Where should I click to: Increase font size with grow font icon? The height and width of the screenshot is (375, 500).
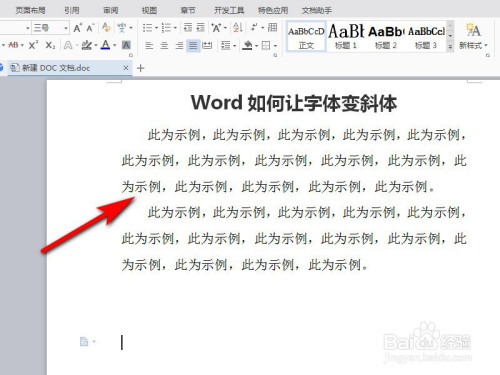78,28
